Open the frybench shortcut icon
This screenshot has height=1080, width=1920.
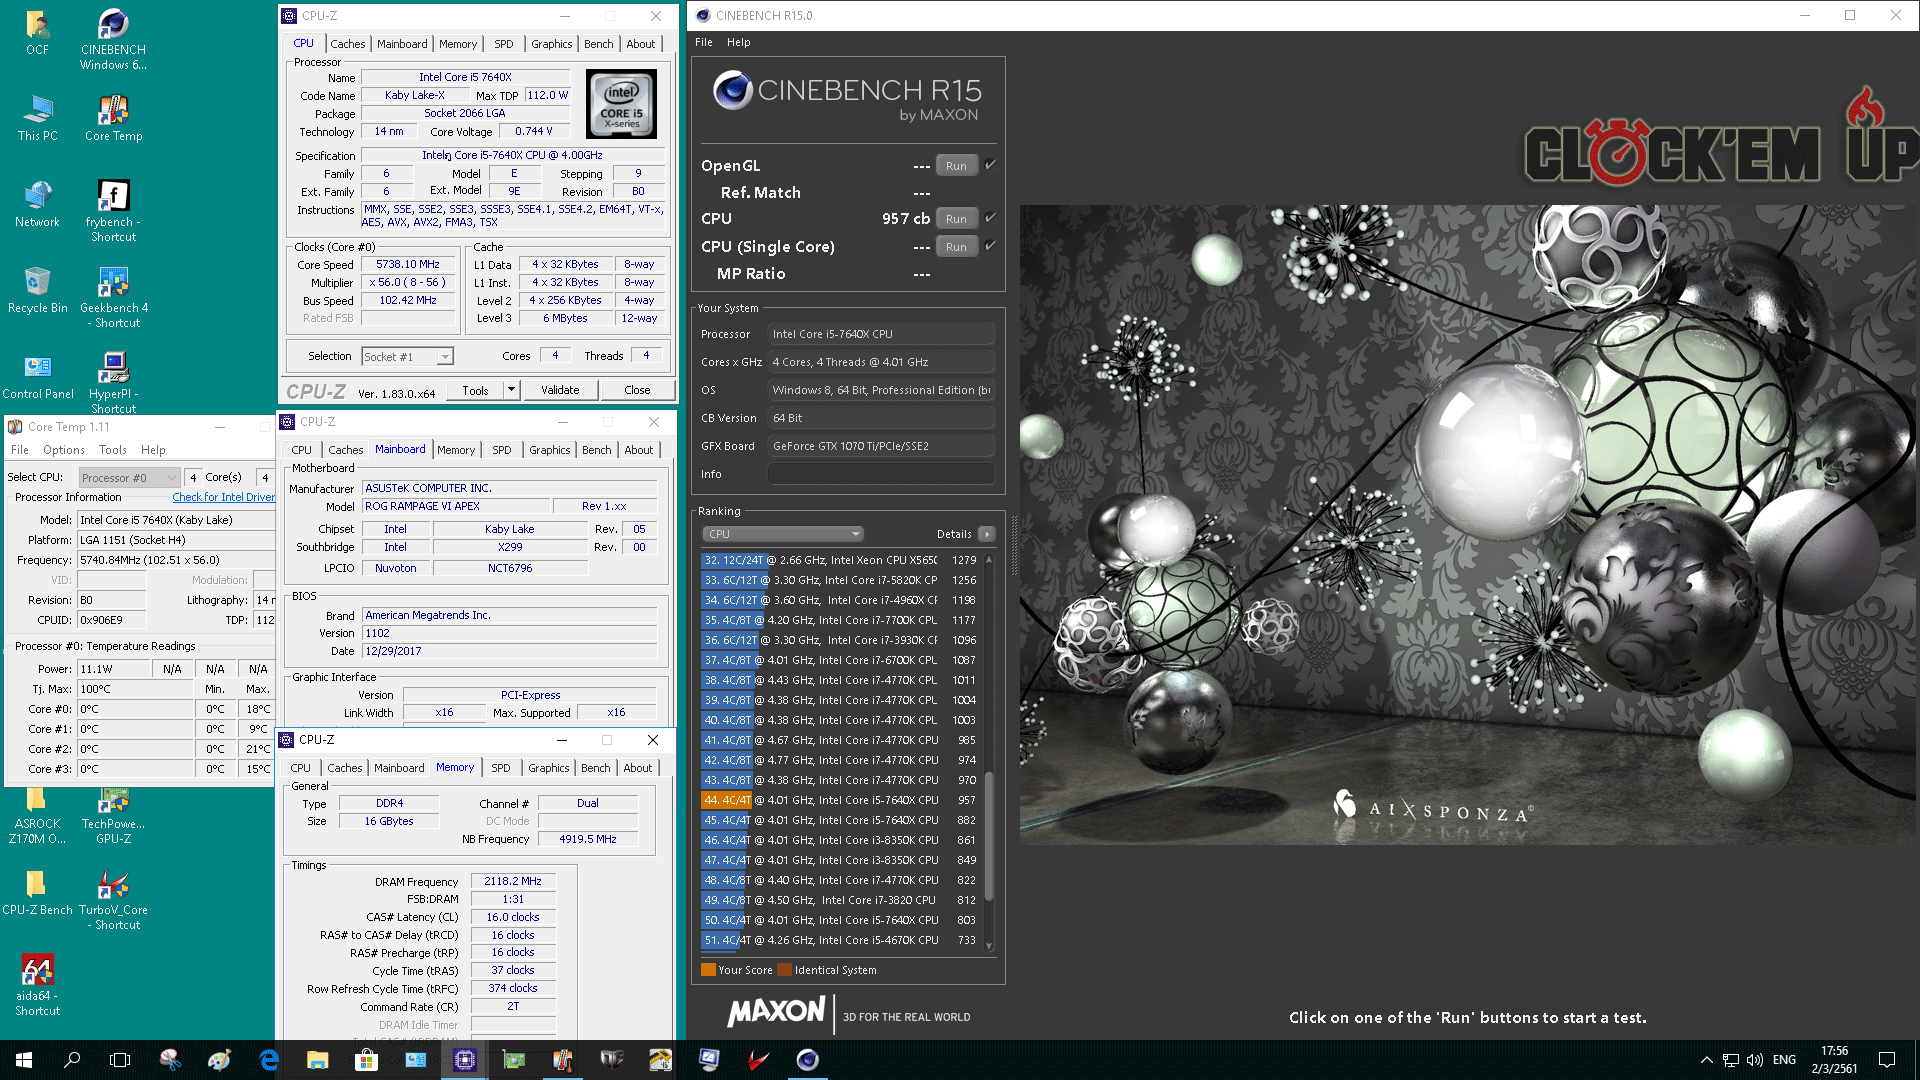click(x=113, y=198)
